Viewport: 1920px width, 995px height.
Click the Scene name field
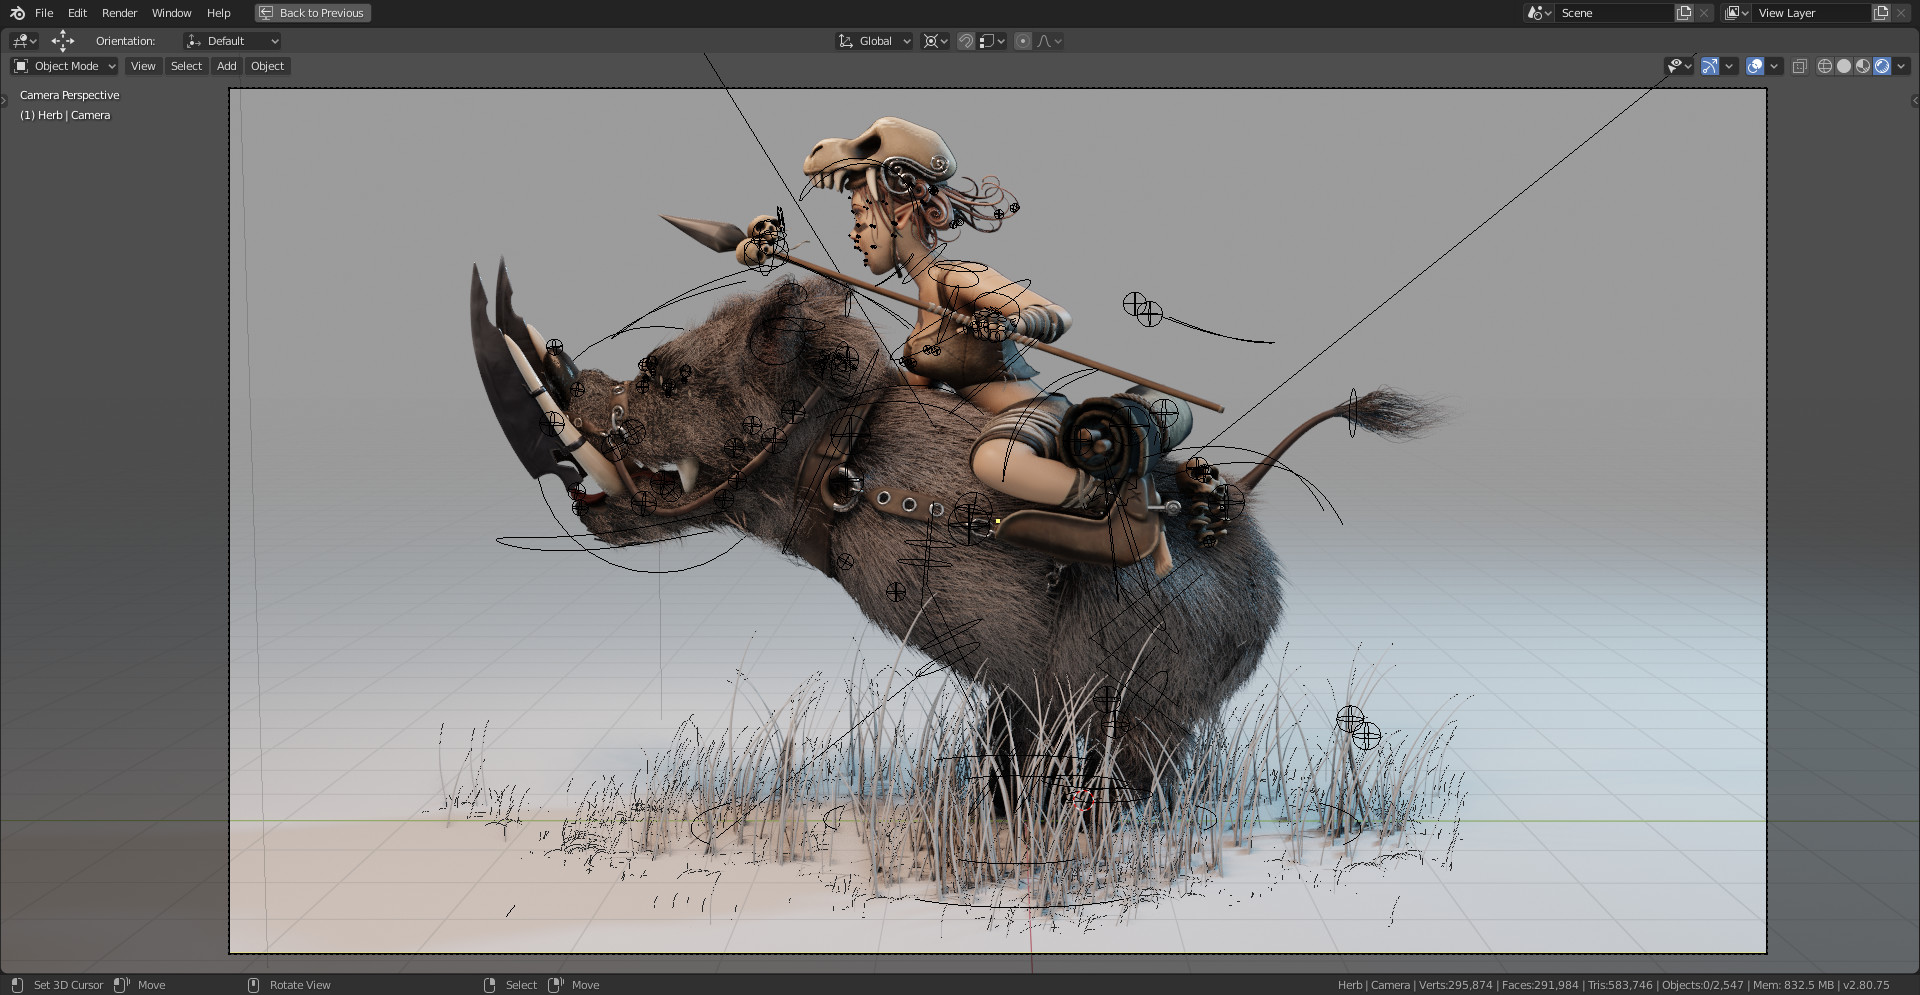pyautogui.click(x=1614, y=13)
